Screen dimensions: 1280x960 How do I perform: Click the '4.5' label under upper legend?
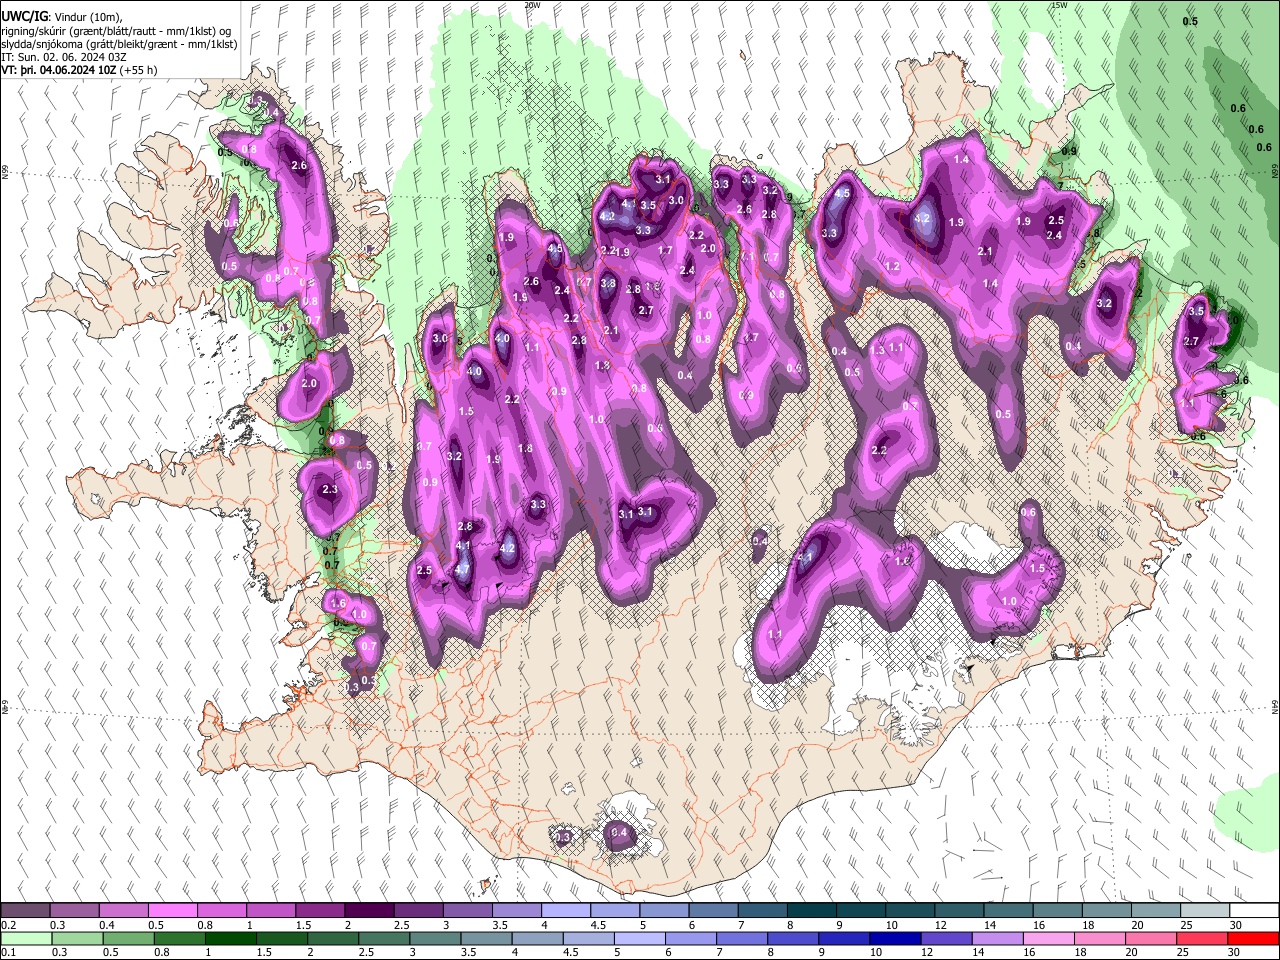(x=598, y=925)
